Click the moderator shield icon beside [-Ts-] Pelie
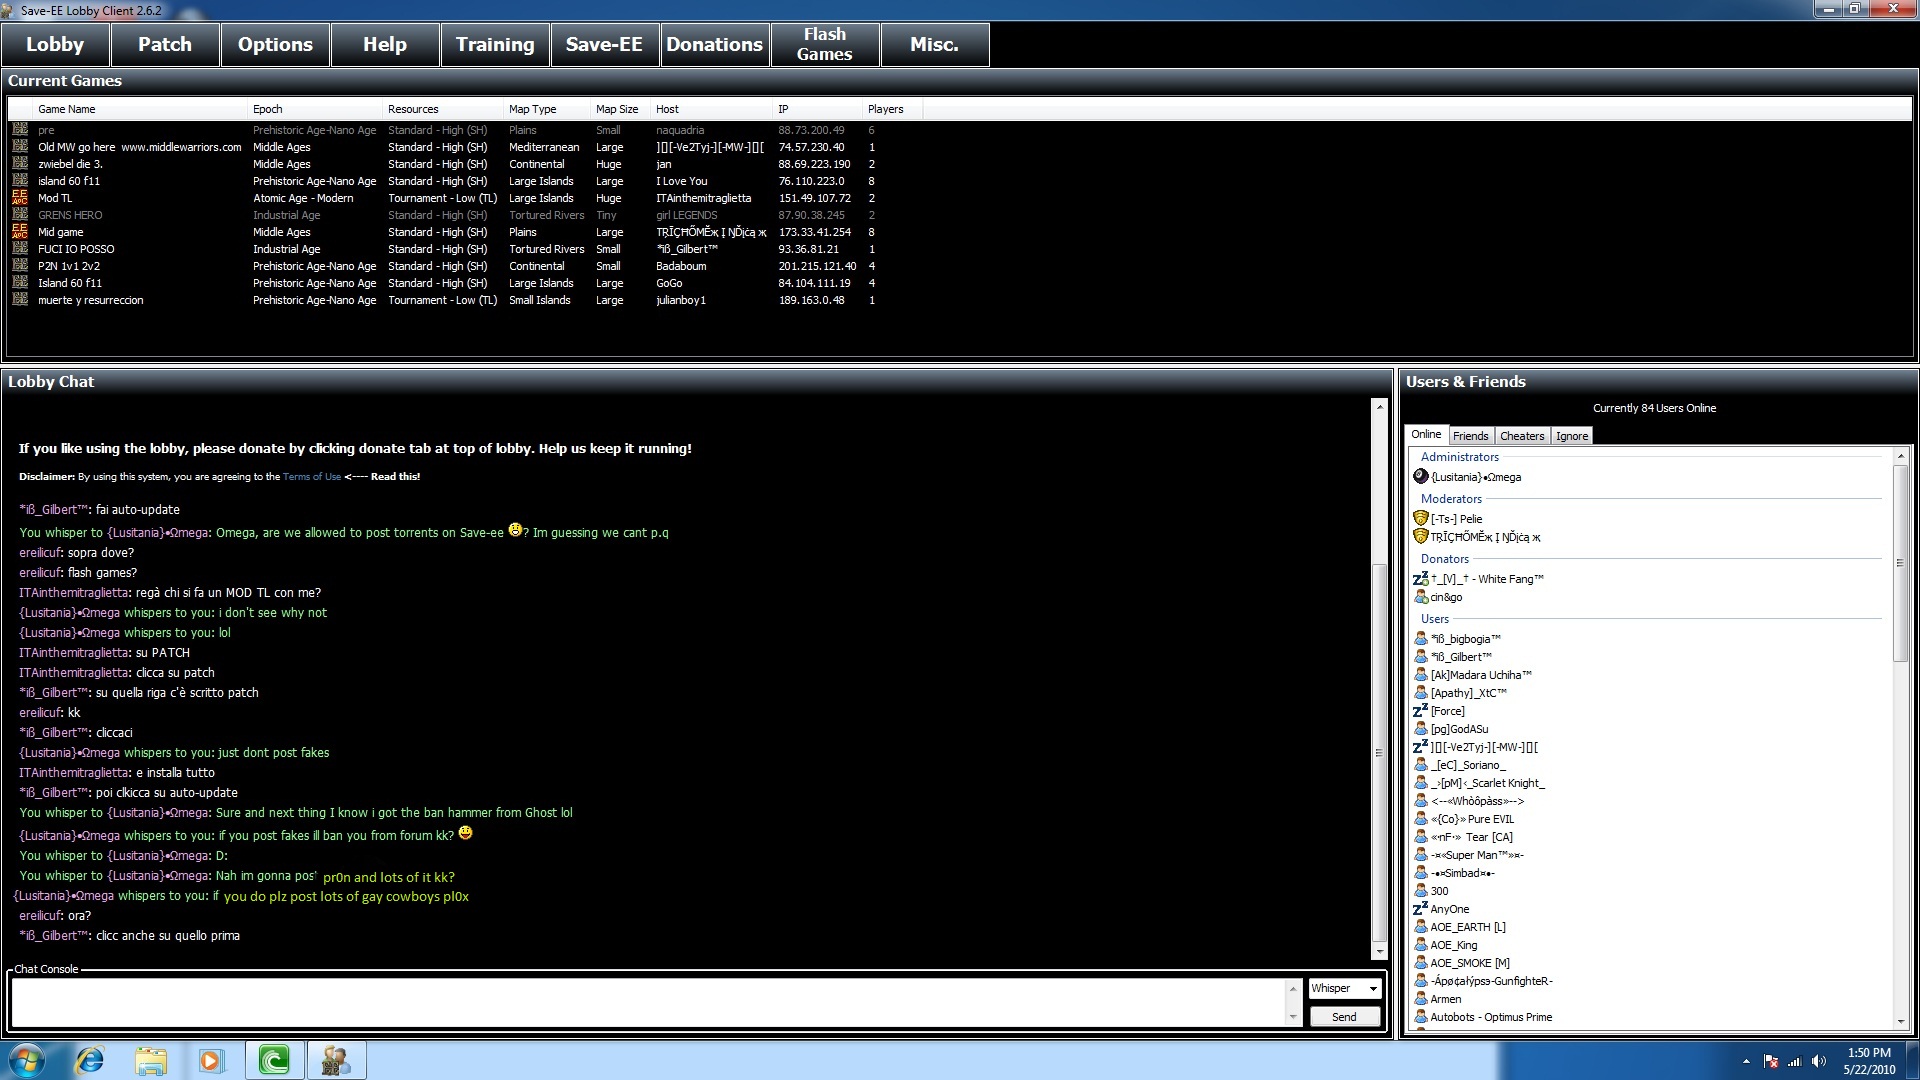Viewport: 1920px width, 1080px height. [1420, 519]
